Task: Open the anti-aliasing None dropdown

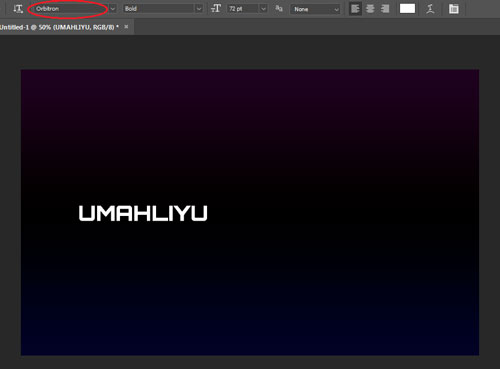Action: [315, 9]
